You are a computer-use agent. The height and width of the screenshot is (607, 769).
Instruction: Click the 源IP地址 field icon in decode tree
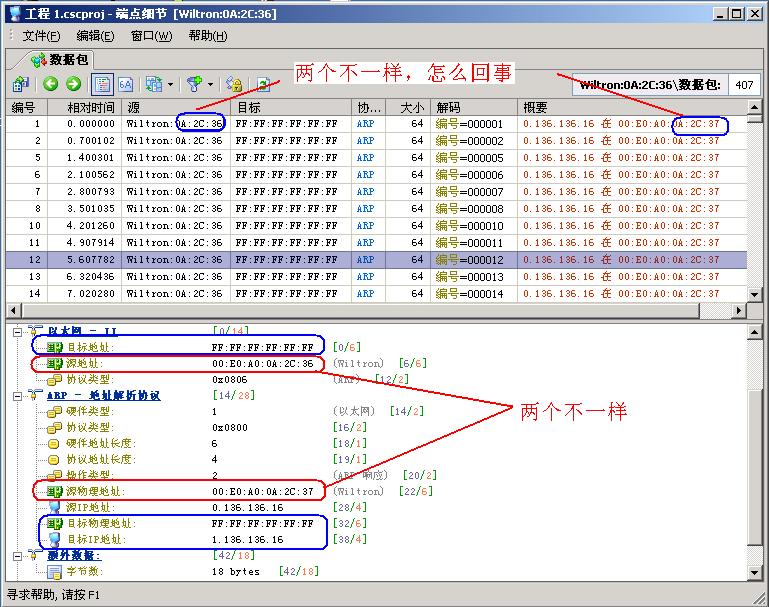[56, 508]
